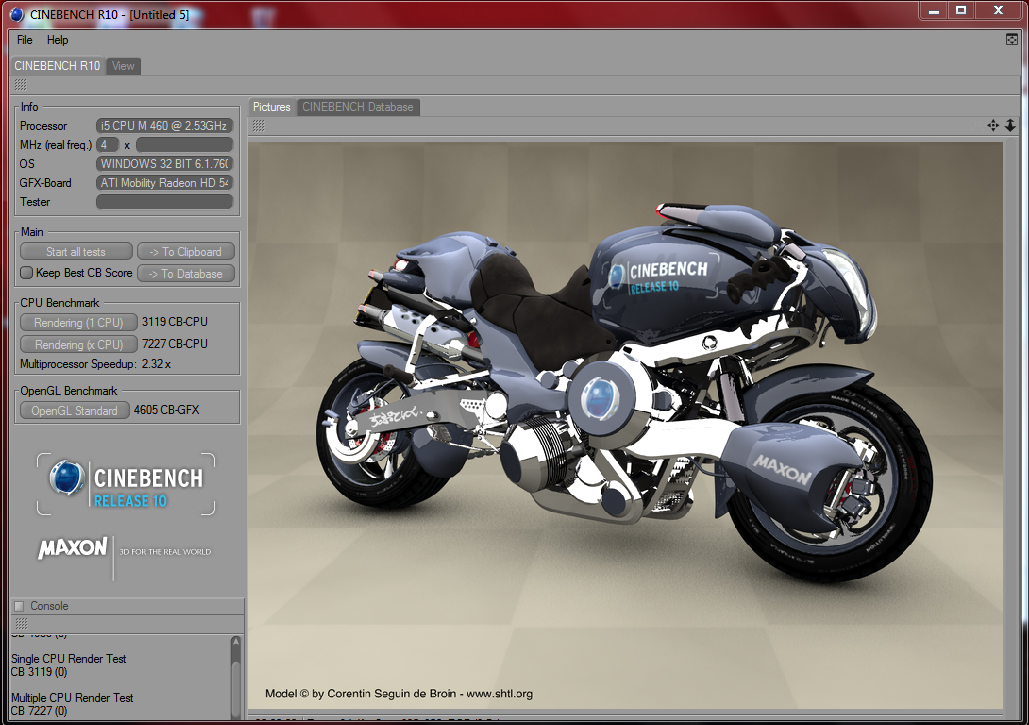
Task: Click the console scrollbar up arrow
Action: 236,641
